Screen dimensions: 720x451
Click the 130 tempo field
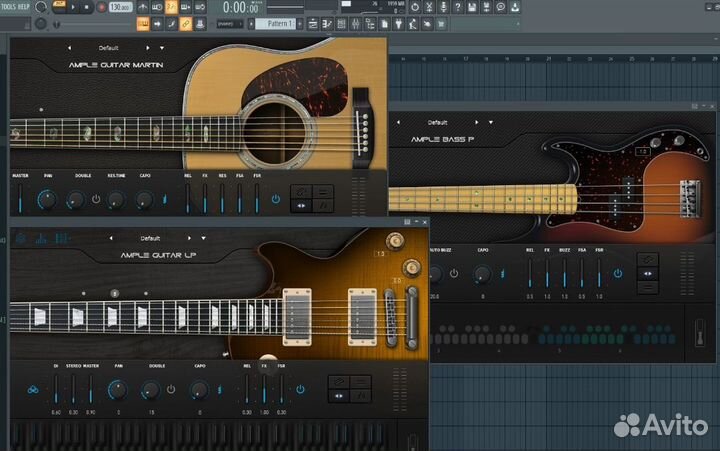(x=120, y=7)
